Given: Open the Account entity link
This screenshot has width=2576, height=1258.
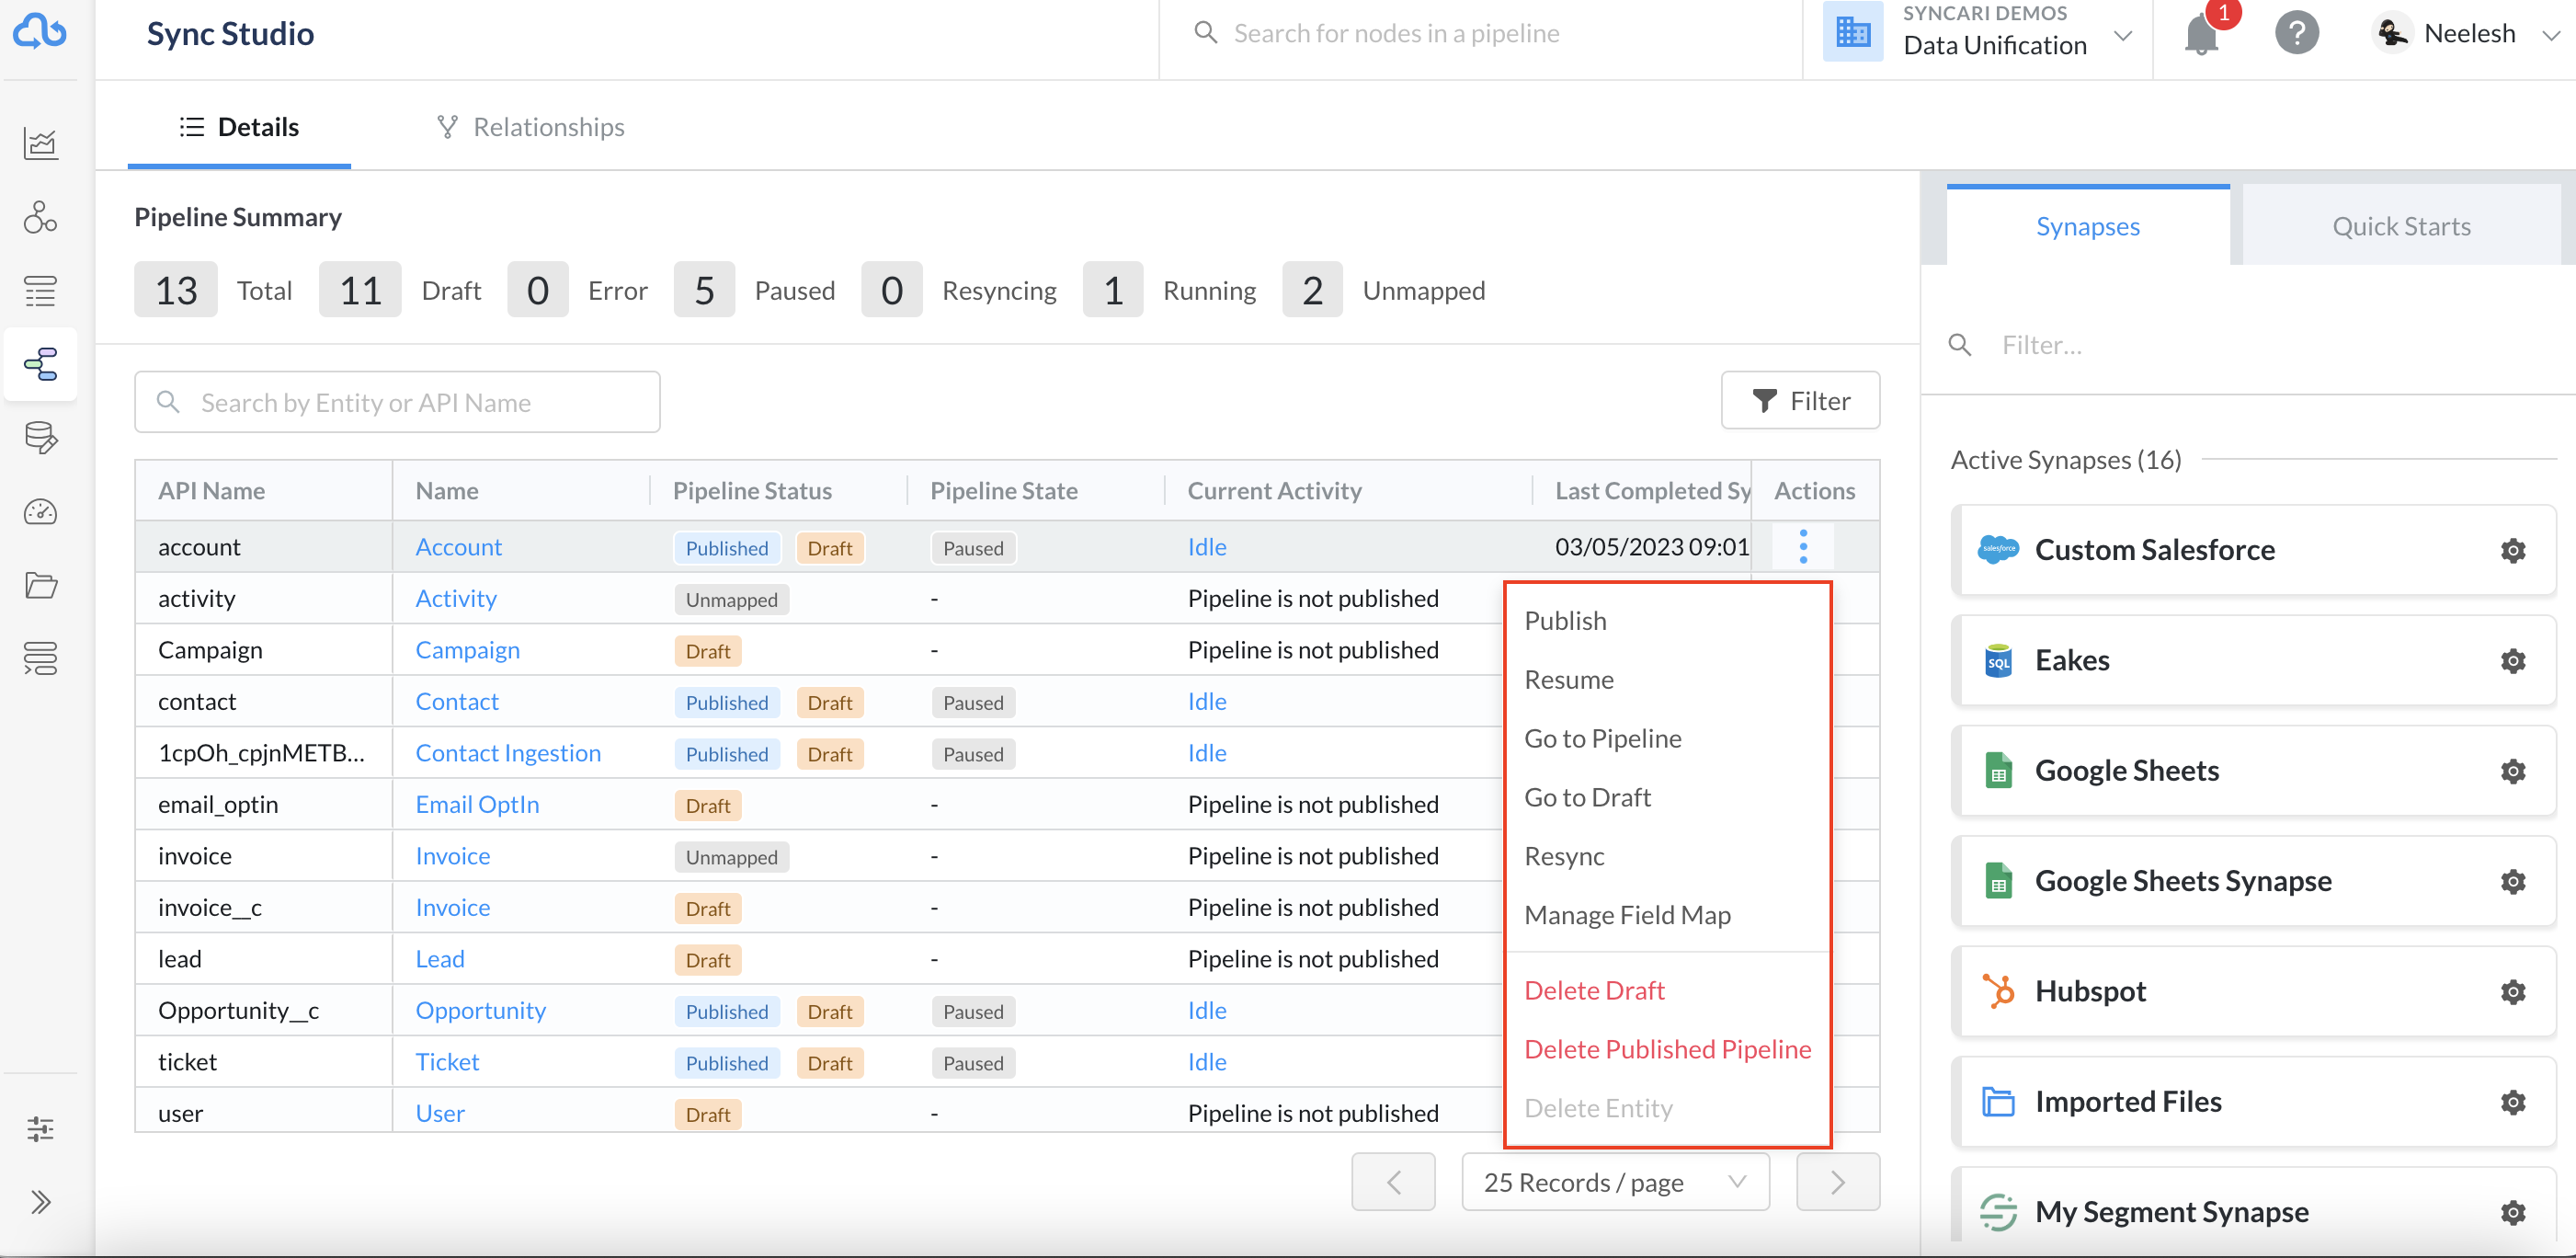Looking at the screenshot, I should click(x=458, y=547).
